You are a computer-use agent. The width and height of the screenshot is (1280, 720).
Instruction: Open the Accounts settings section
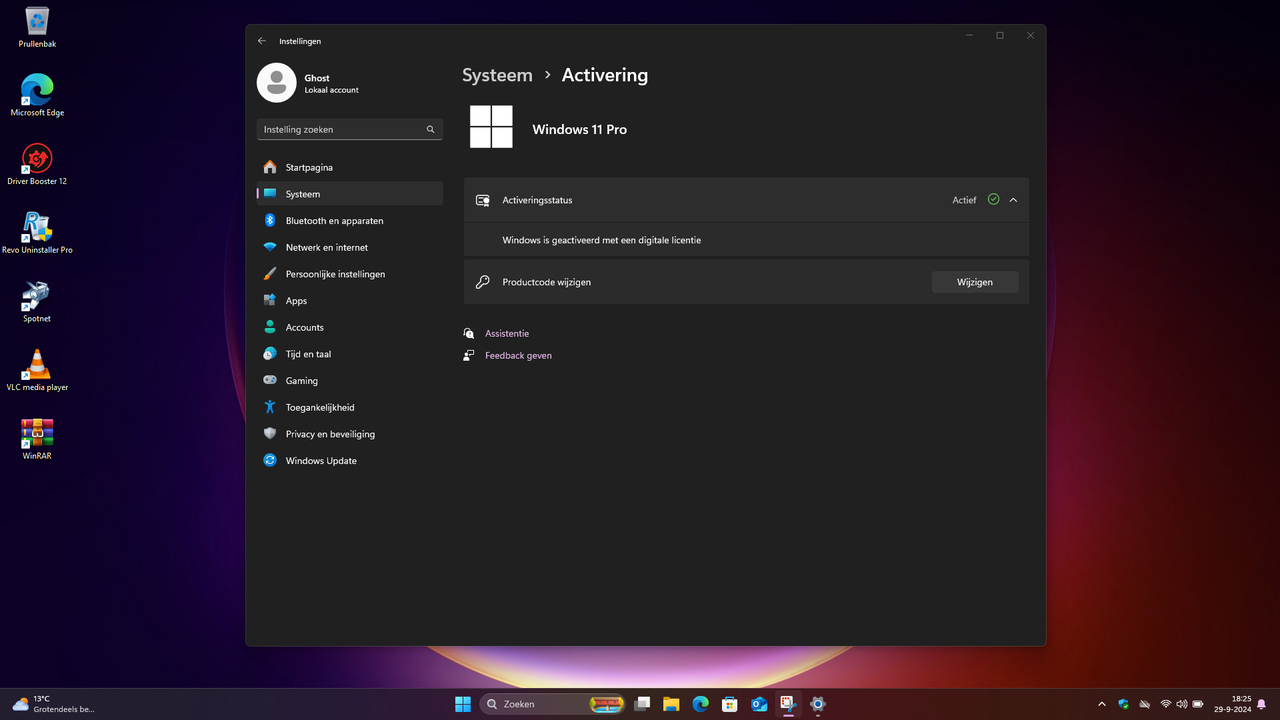coord(349,327)
